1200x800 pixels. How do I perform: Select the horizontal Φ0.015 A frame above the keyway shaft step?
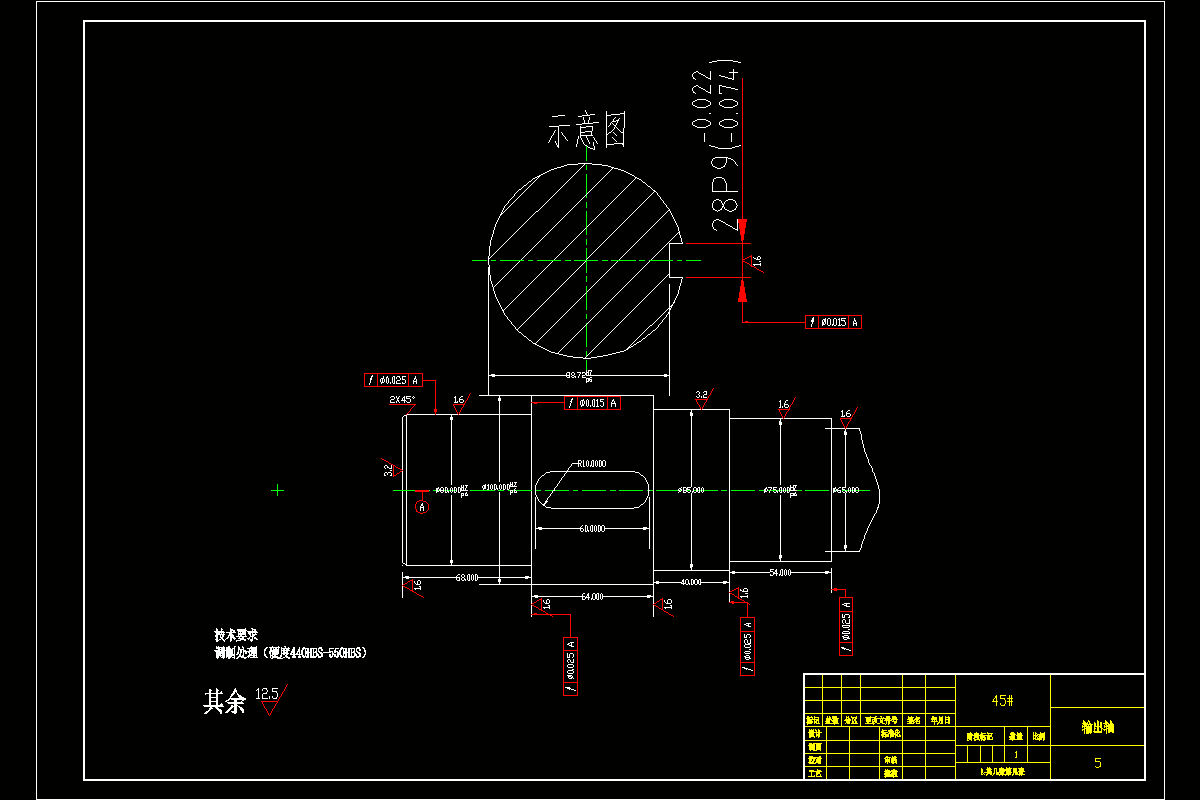coord(593,403)
